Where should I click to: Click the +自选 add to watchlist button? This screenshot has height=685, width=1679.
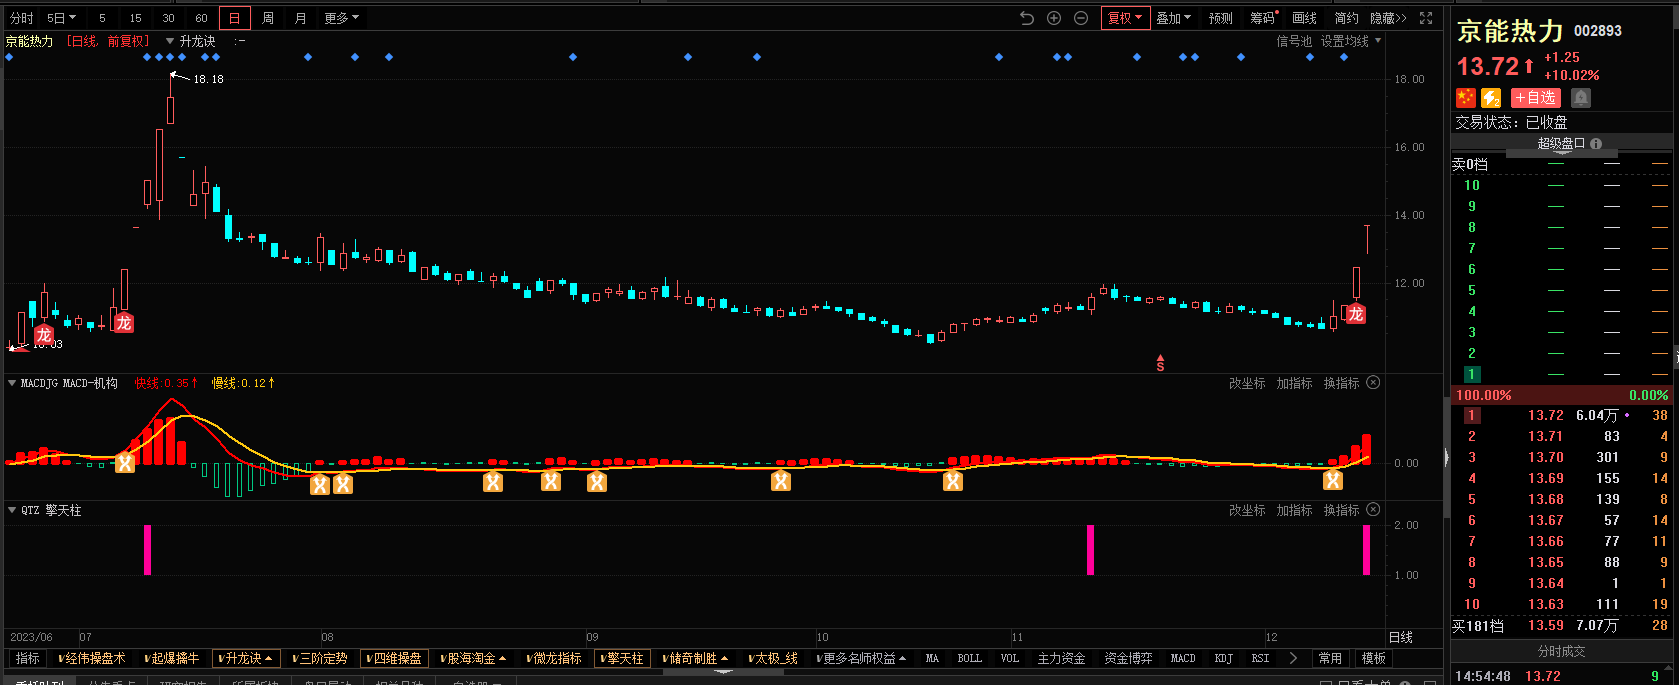click(1535, 98)
